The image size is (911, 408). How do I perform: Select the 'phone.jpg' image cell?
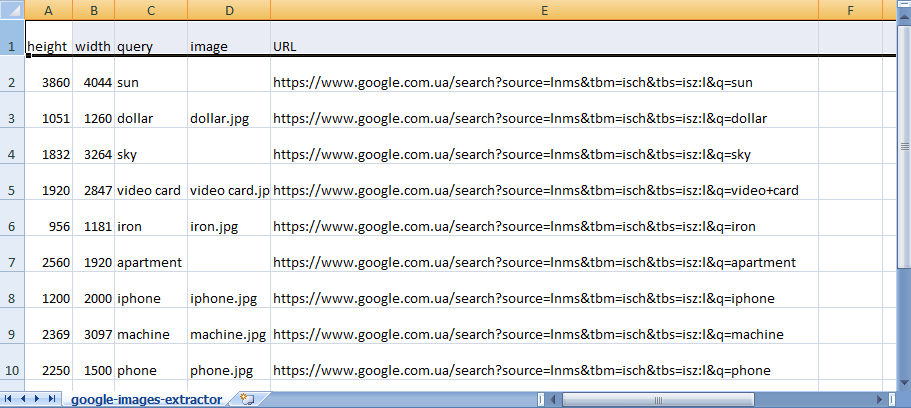[229, 363]
